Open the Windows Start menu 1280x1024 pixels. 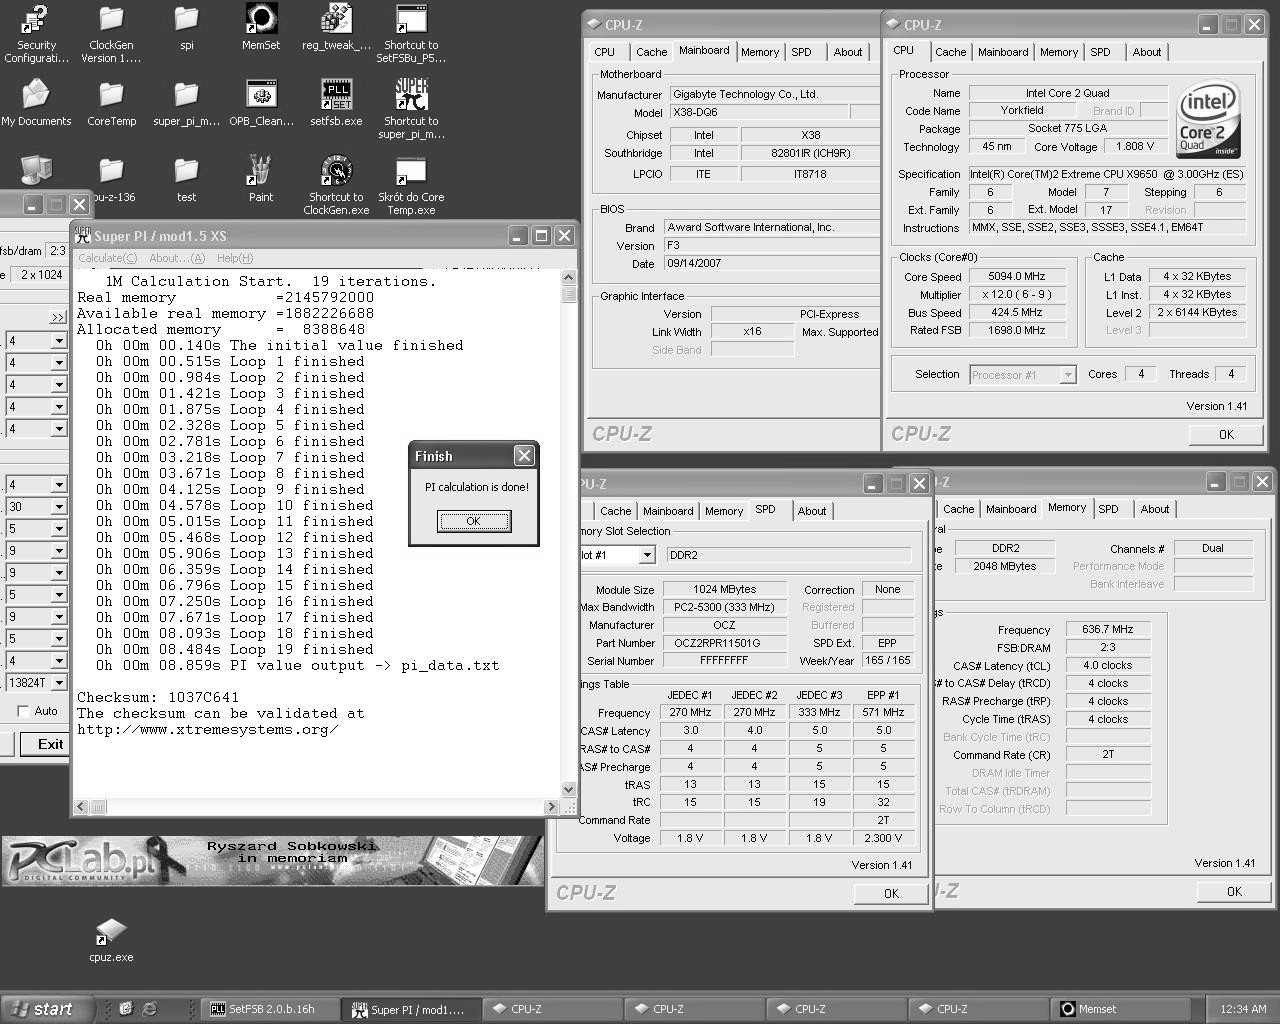coord(47,1009)
